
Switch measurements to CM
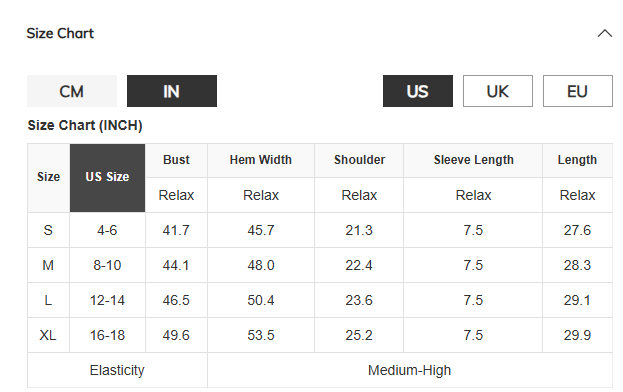[72, 91]
